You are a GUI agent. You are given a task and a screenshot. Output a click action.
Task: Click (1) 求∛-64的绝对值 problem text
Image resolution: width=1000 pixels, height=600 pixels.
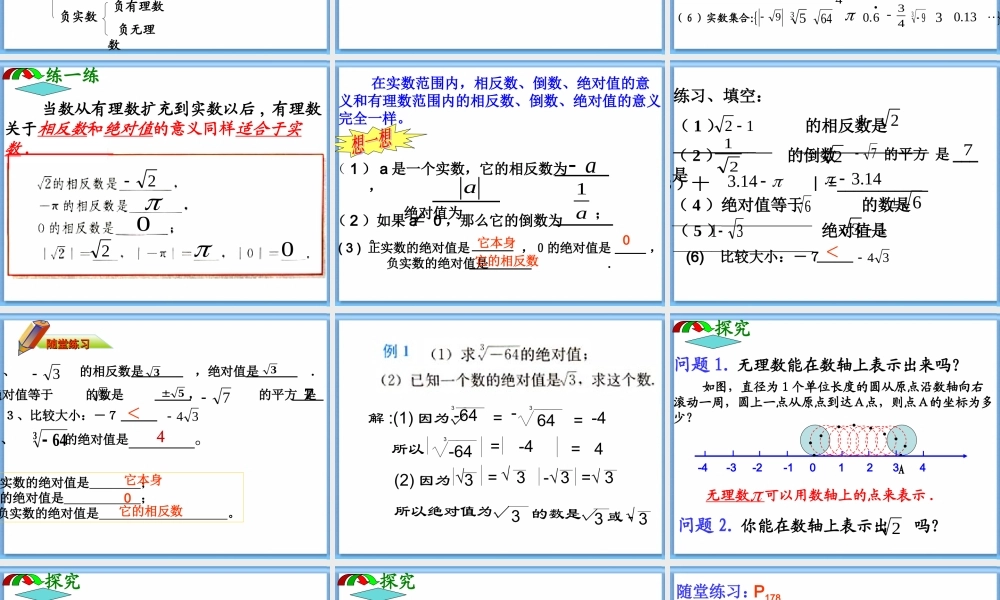click(x=510, y=353)
